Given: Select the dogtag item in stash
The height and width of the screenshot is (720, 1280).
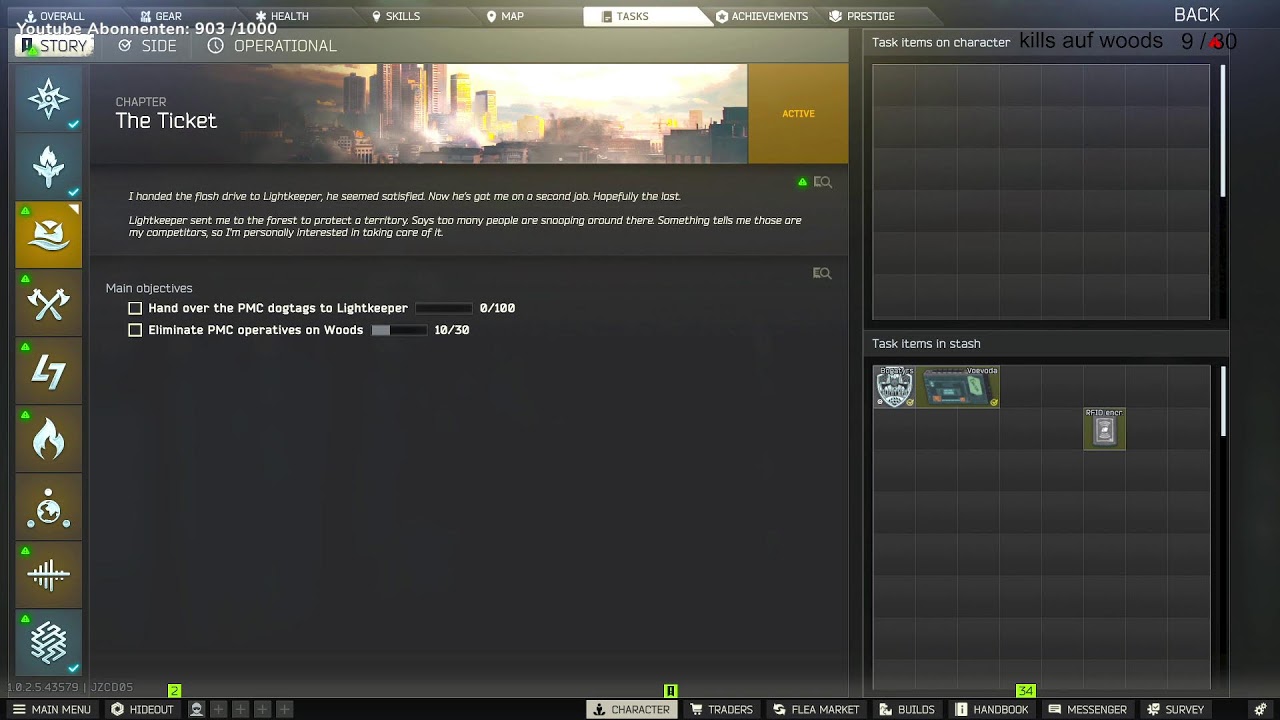Looking at the screenshot, I should click(x=894, y=387).
